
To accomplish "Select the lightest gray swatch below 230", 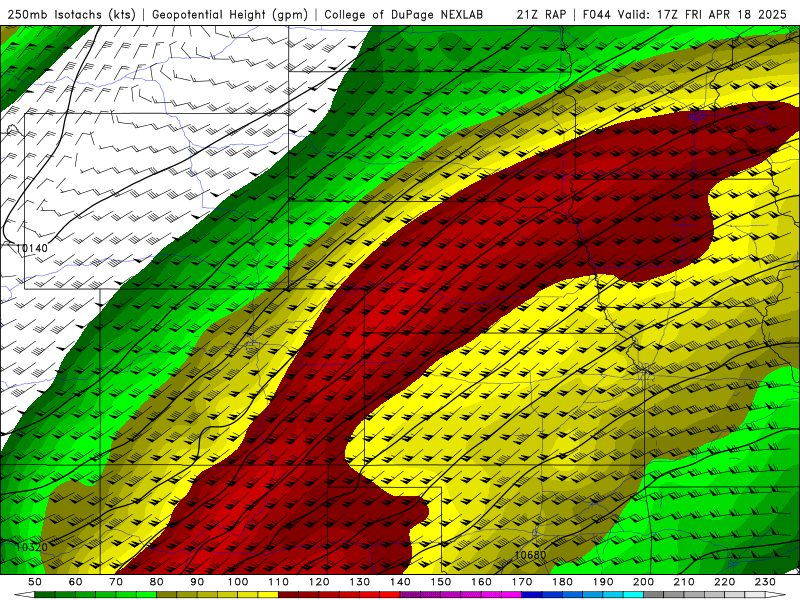I will [755, 595].
